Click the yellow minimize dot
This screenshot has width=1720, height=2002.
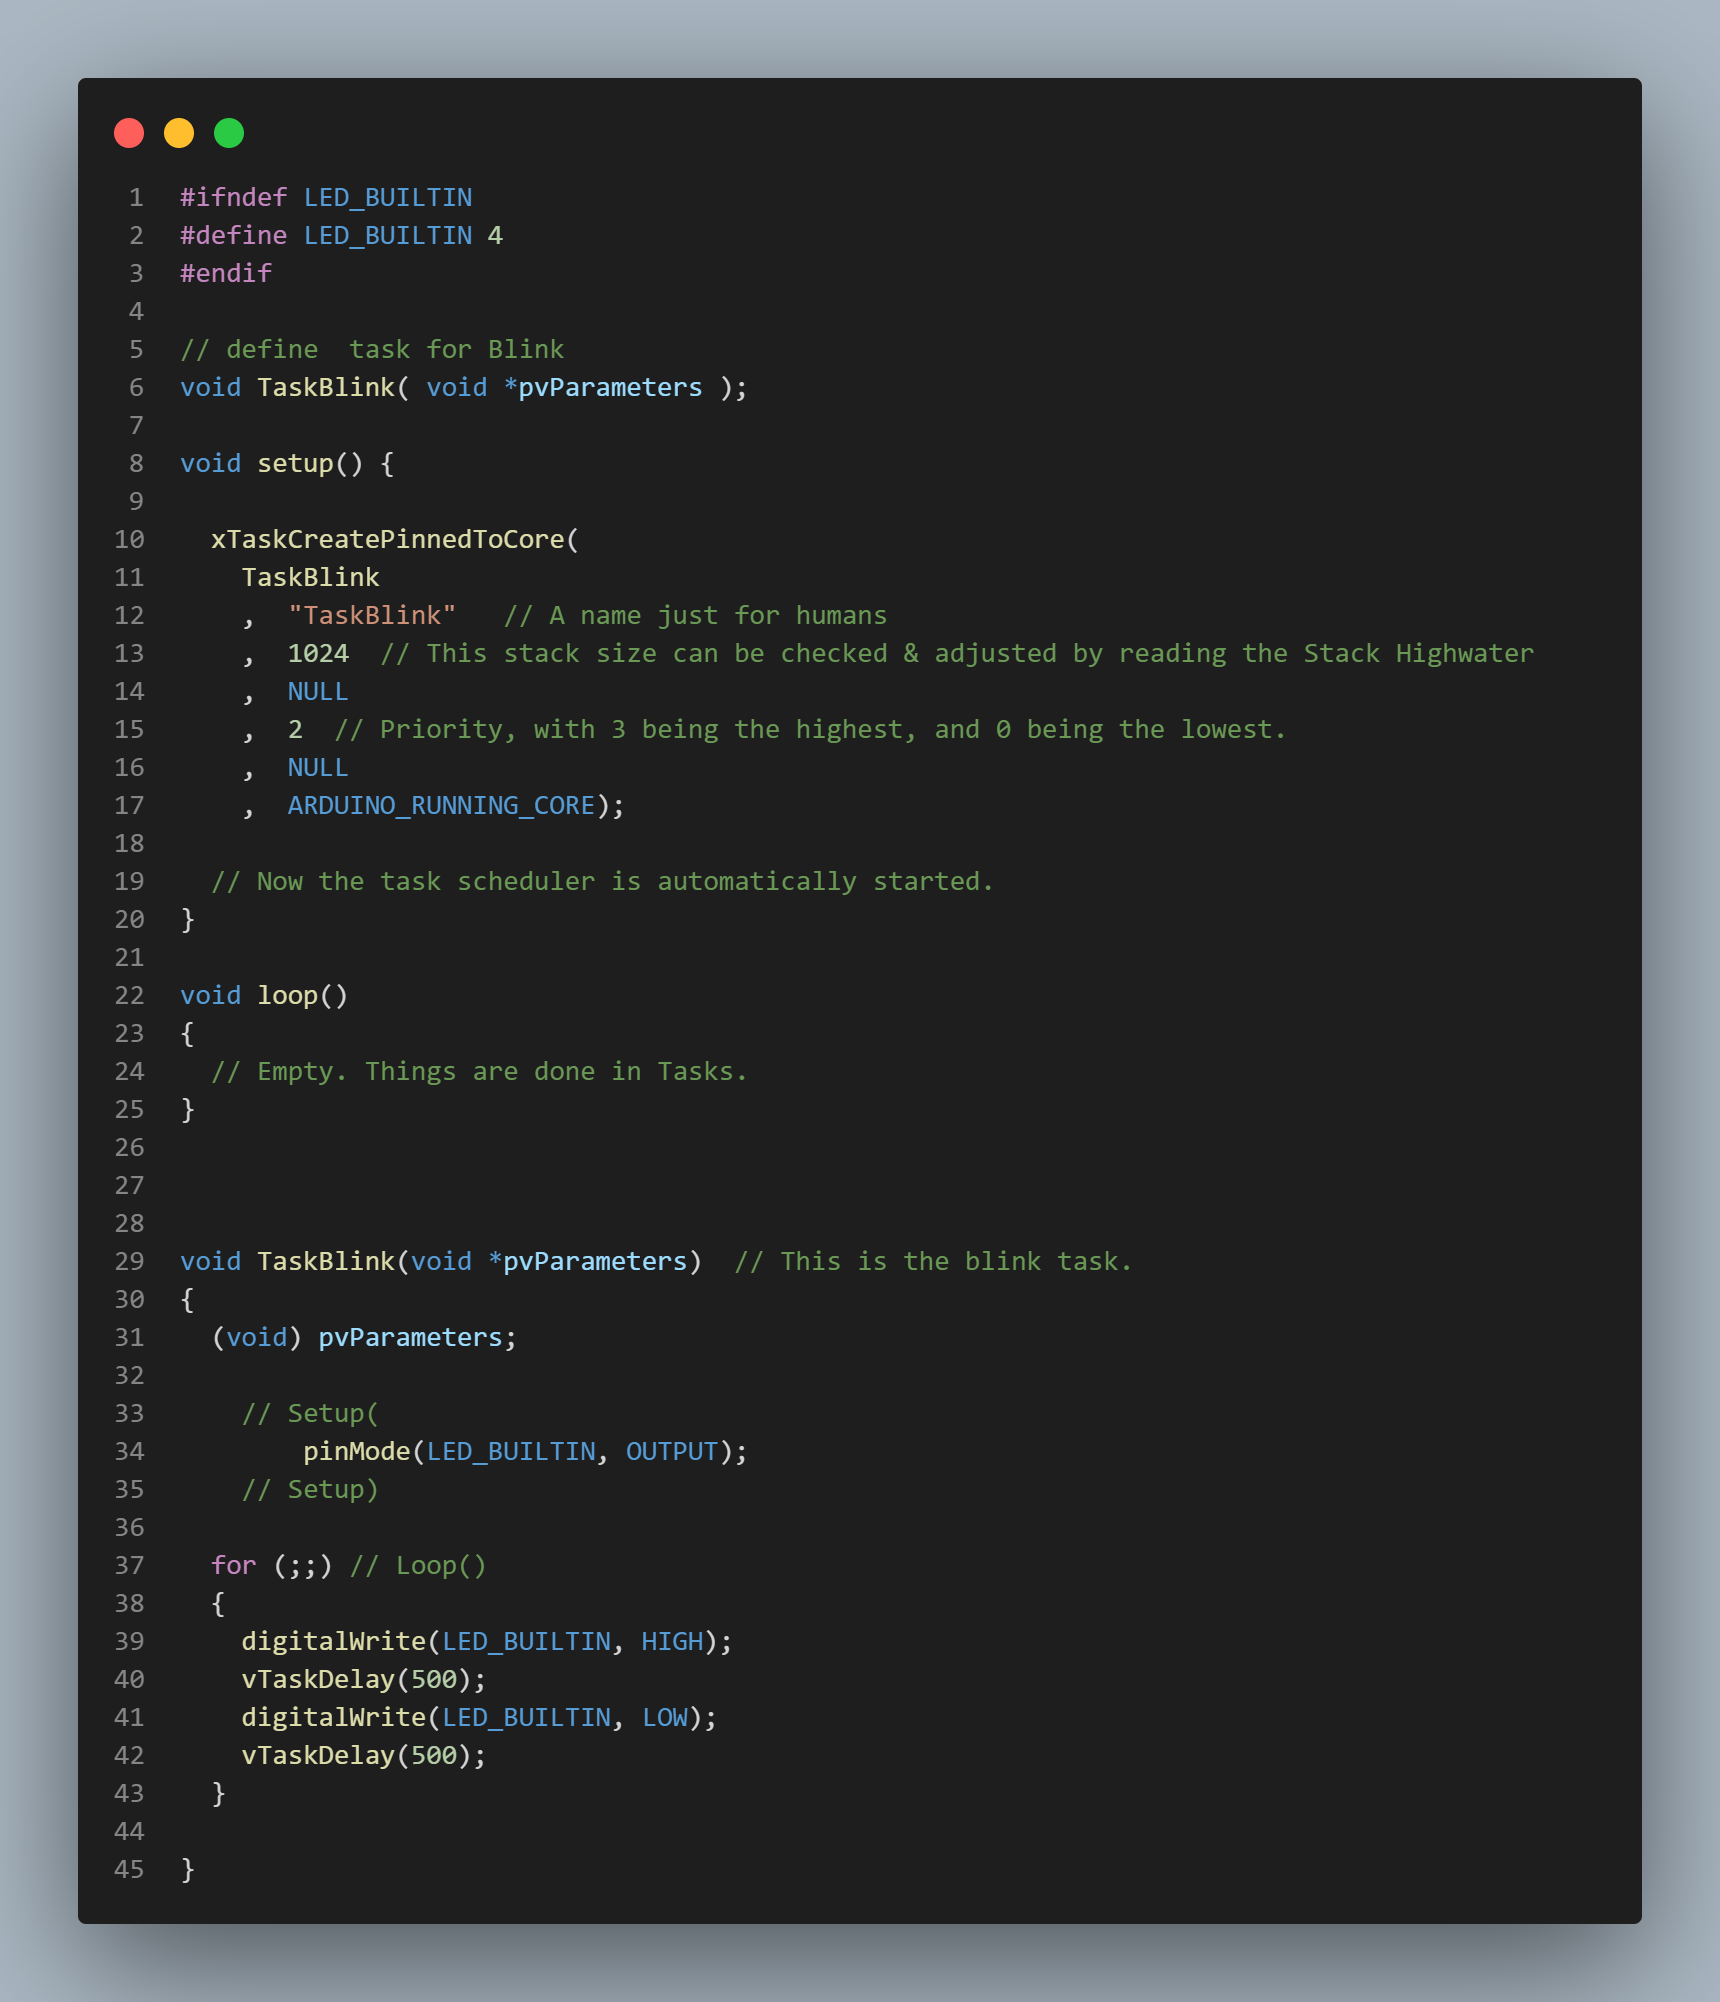click(179, 133)
